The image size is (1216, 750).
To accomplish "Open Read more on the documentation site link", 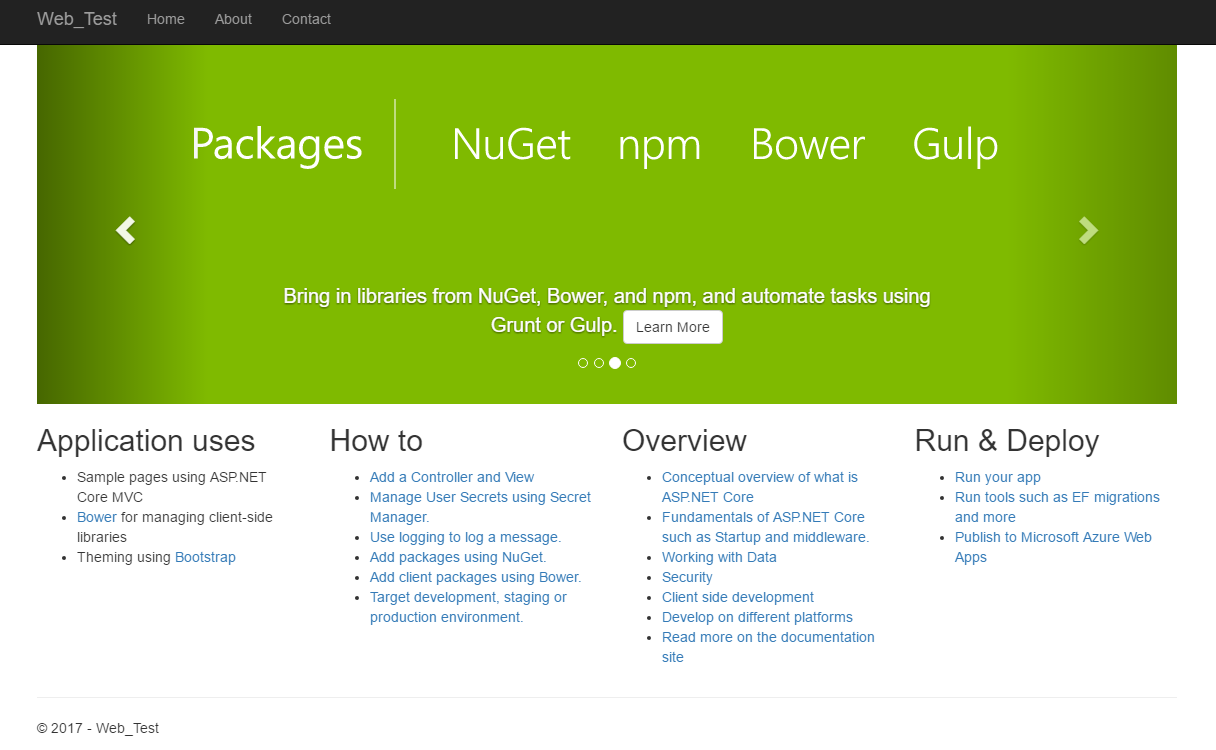I will point(768,647).
